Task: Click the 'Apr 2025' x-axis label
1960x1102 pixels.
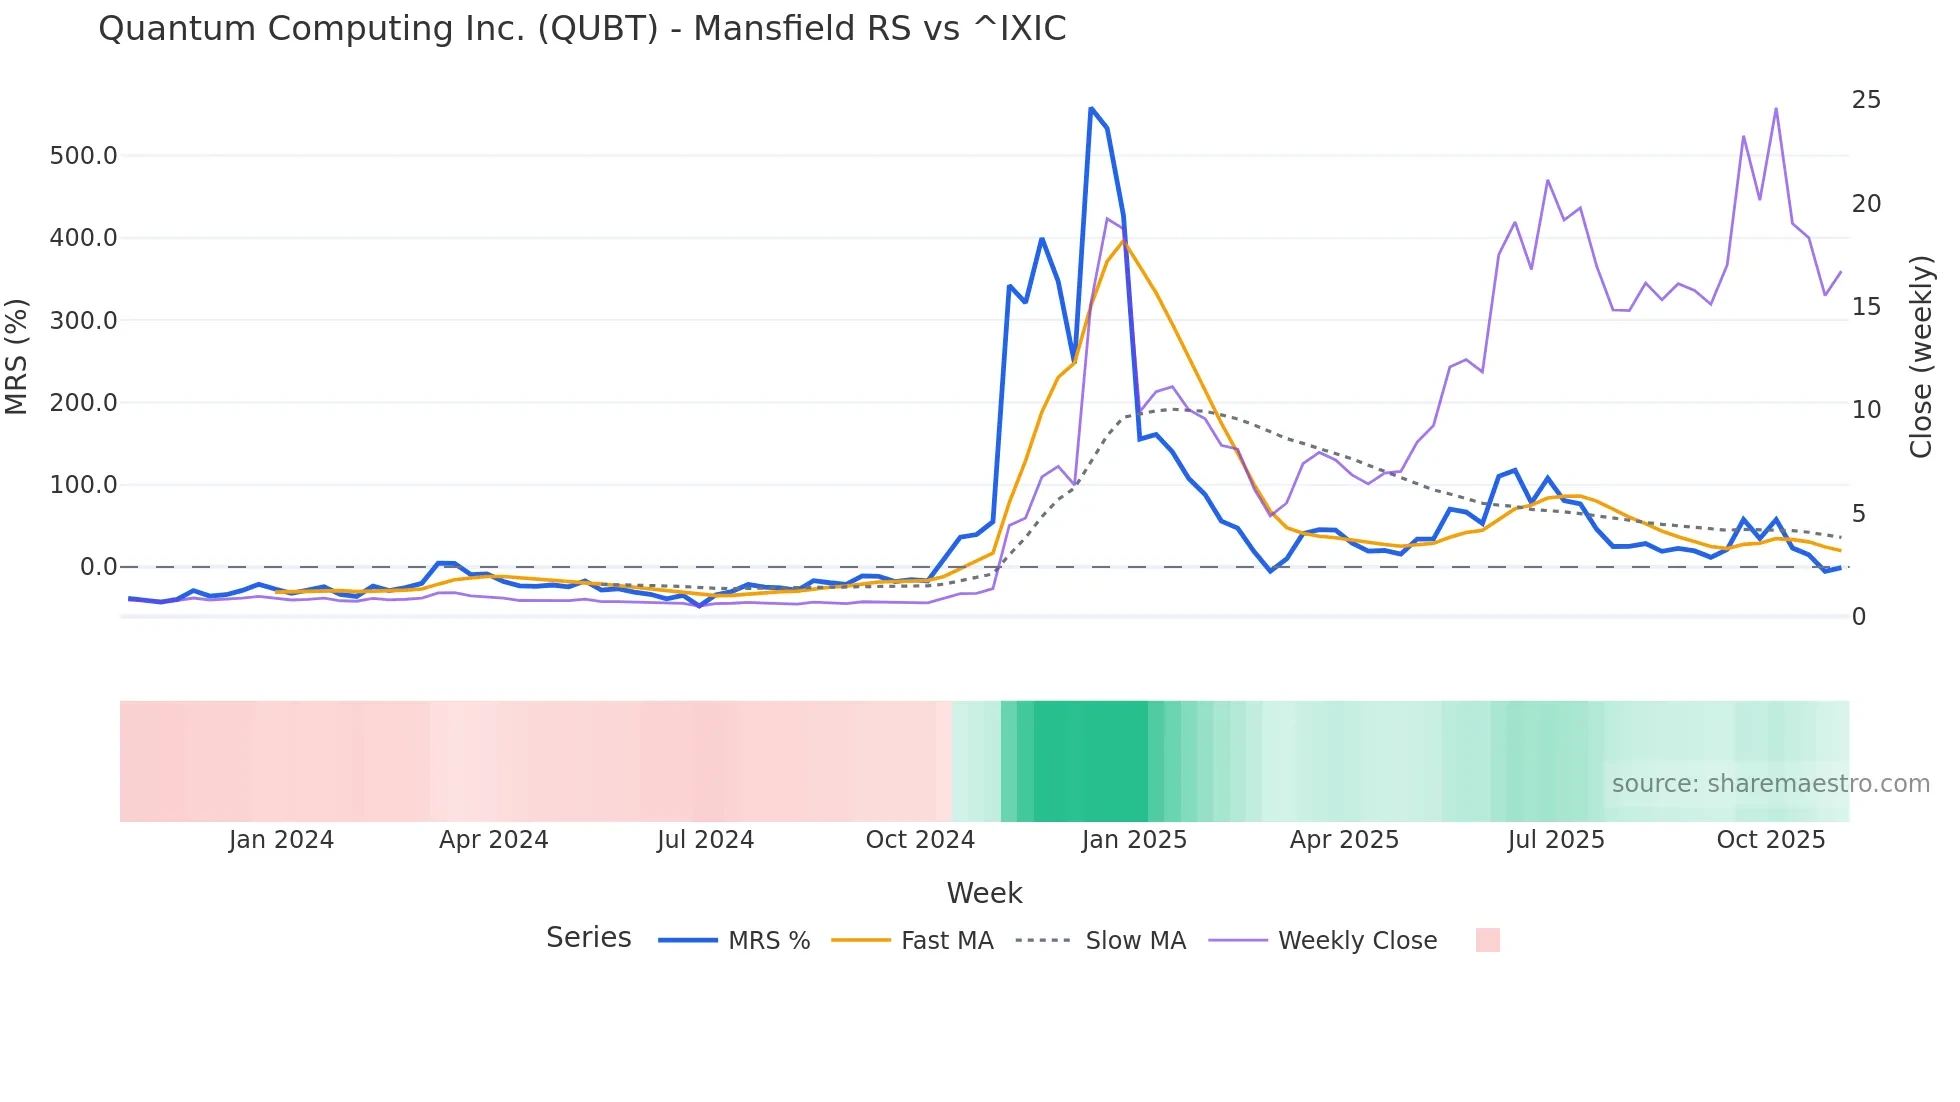Action: click(1344, 840)
